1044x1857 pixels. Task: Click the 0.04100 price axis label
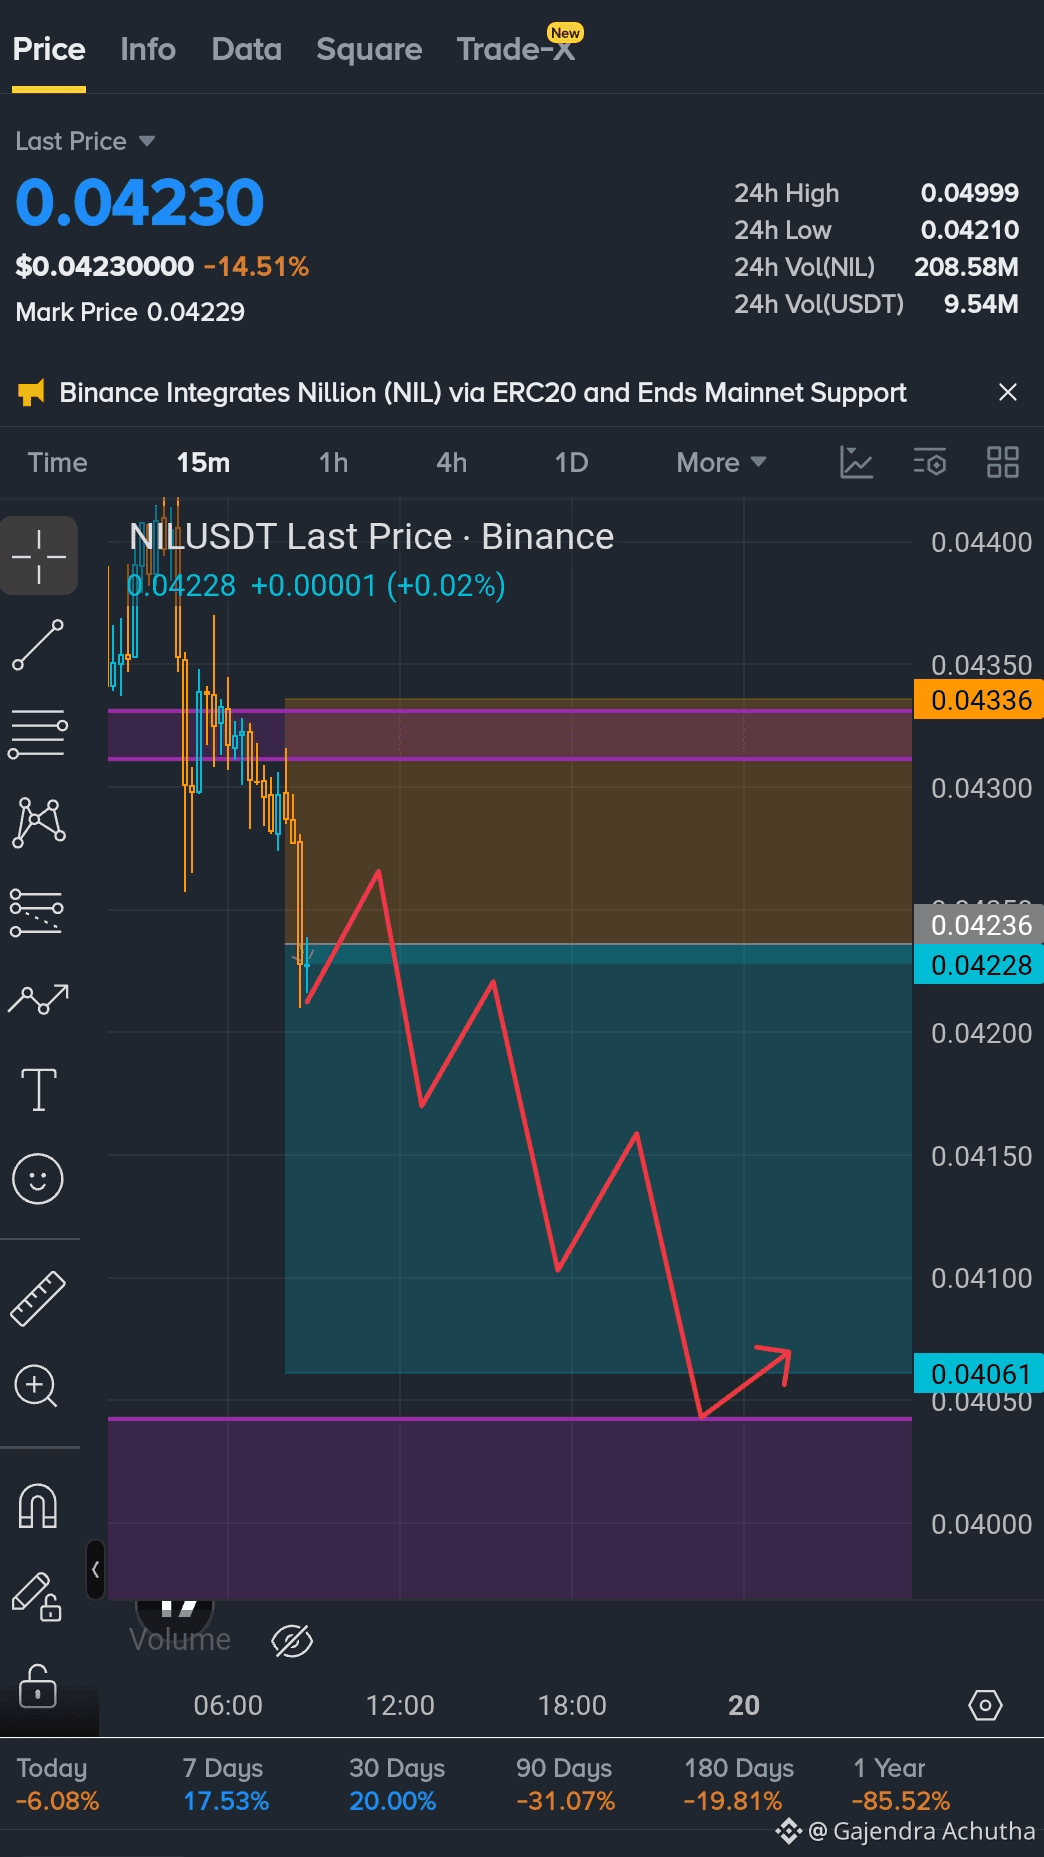(x=981, y=1278)
